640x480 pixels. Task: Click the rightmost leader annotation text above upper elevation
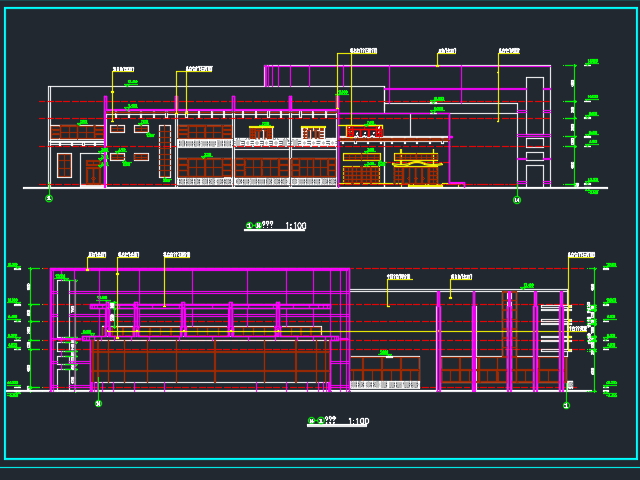(x=510, y=49)
